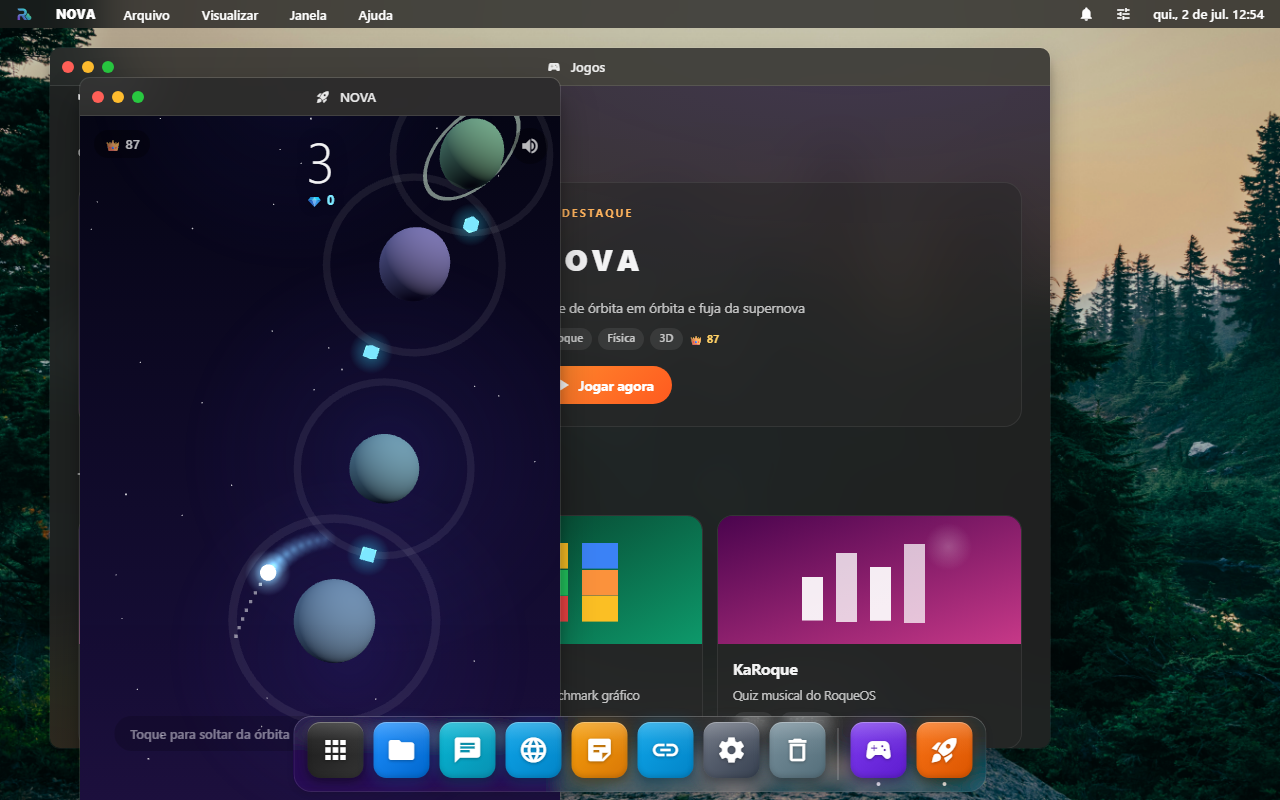Launch the Files app from the dock
The height and width of the screenshot is (800, 1280).
pyautogui.click(x=402, y=750)
